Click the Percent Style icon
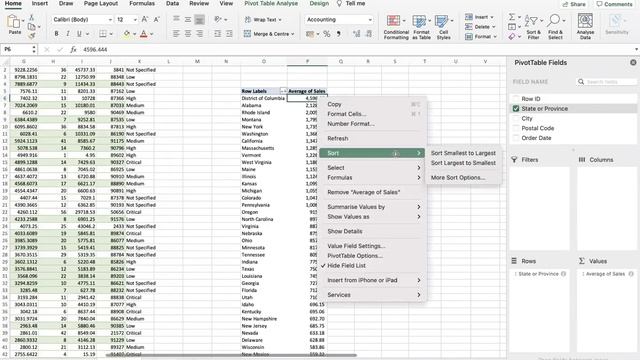Screen dimensions: 640x360 [x=327, y=34]
